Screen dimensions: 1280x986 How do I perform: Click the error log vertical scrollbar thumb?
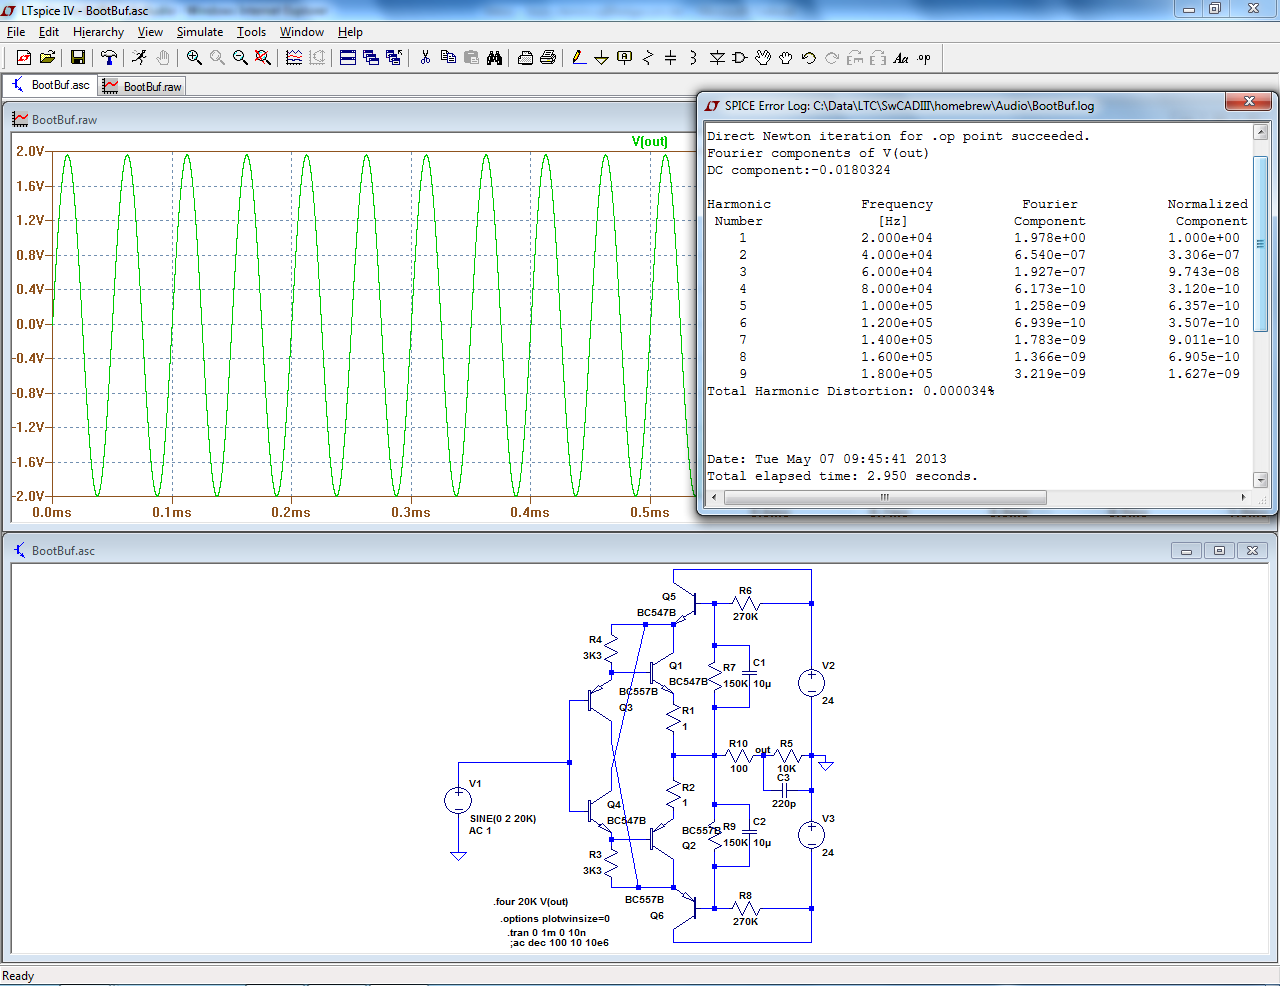point(1260,244)
